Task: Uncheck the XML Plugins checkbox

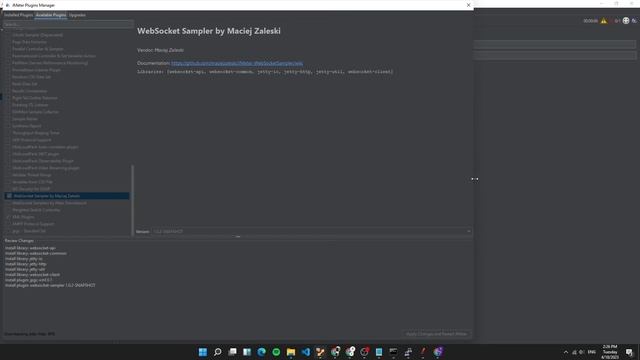Action: (x=8, y=217)
